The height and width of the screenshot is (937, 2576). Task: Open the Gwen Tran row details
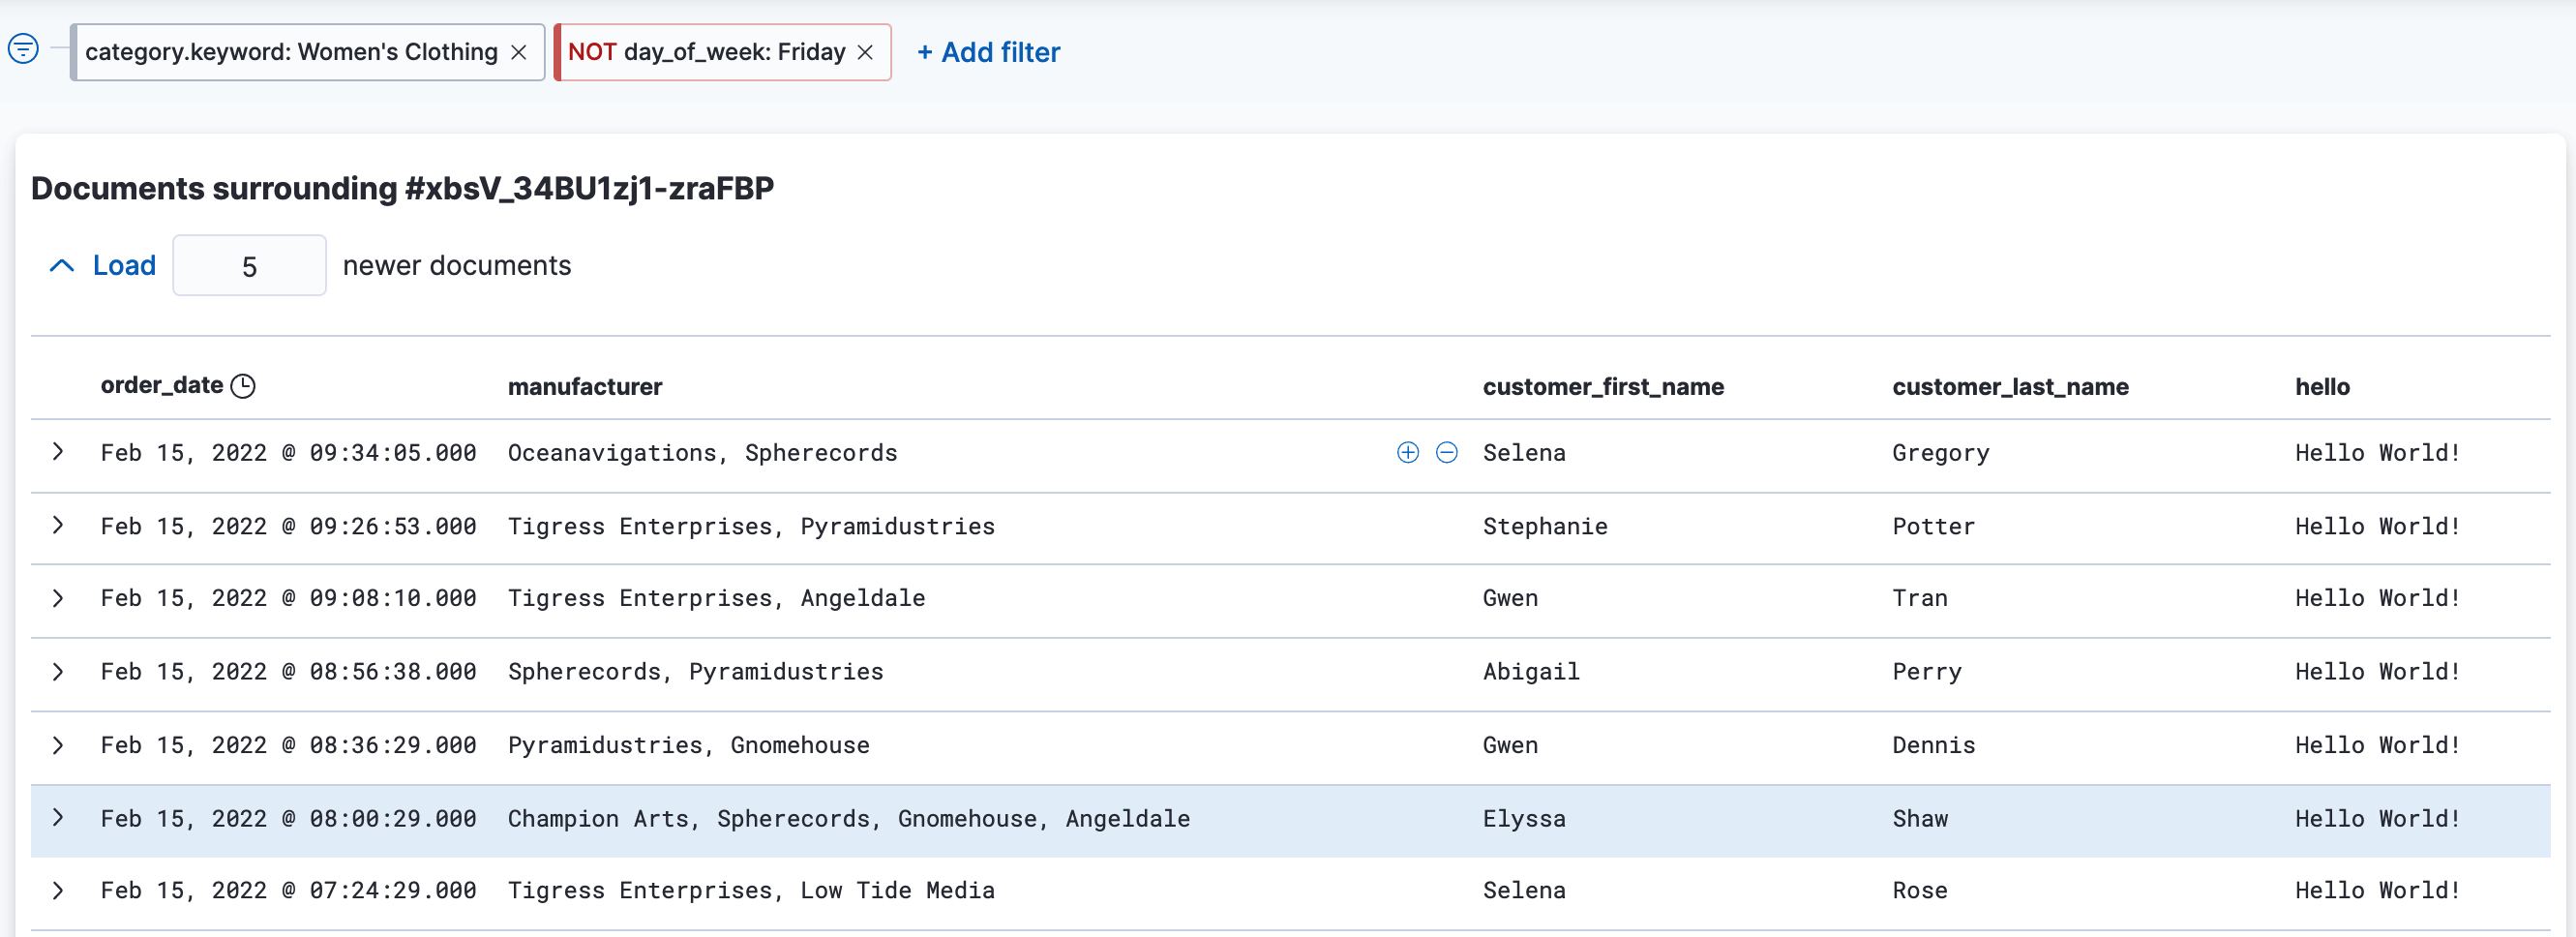pyautogui.click(x=57, y=598)
